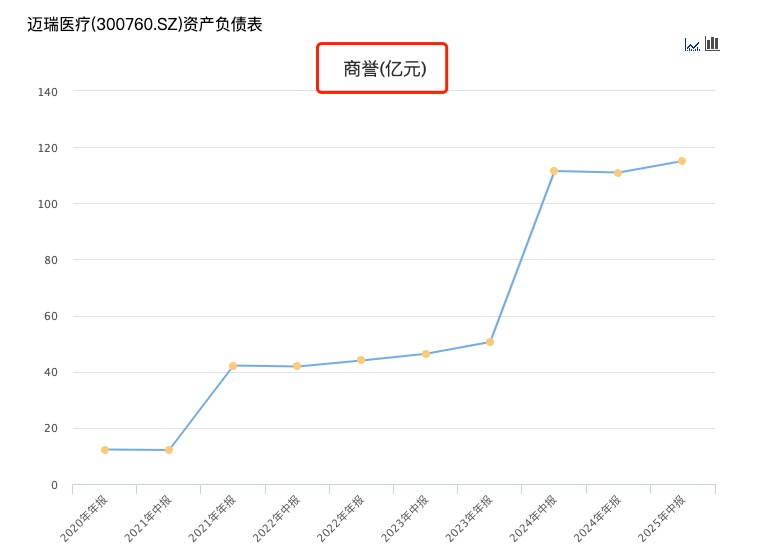Image resolution: width=757 pixels, height=554 pixels.
Task: Click the 2023年年报 x-axis label
Action: pyautogui.click(x=469, y=518)
